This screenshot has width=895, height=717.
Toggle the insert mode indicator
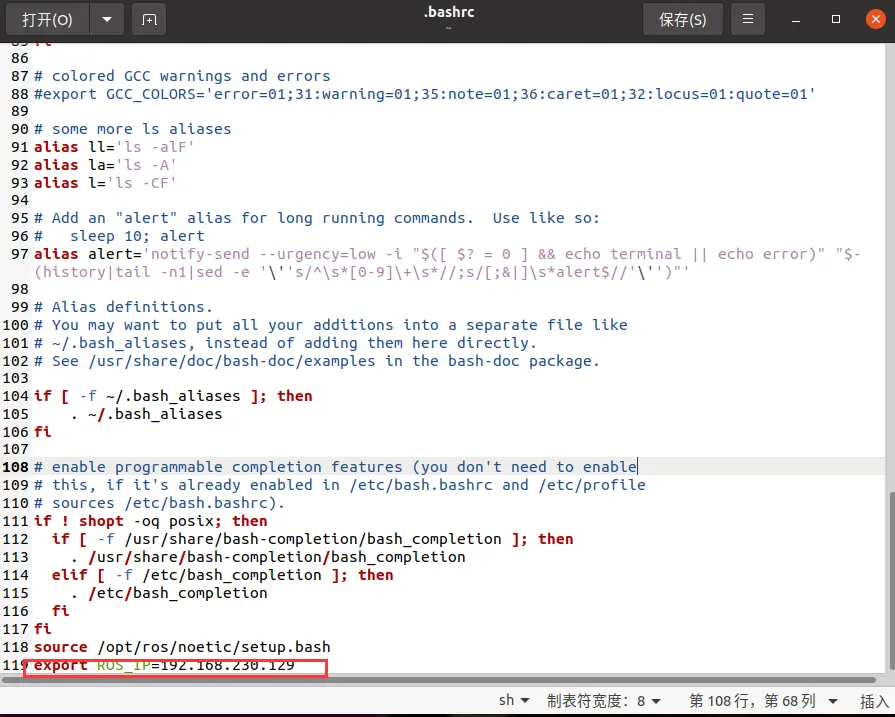point(874,700)
